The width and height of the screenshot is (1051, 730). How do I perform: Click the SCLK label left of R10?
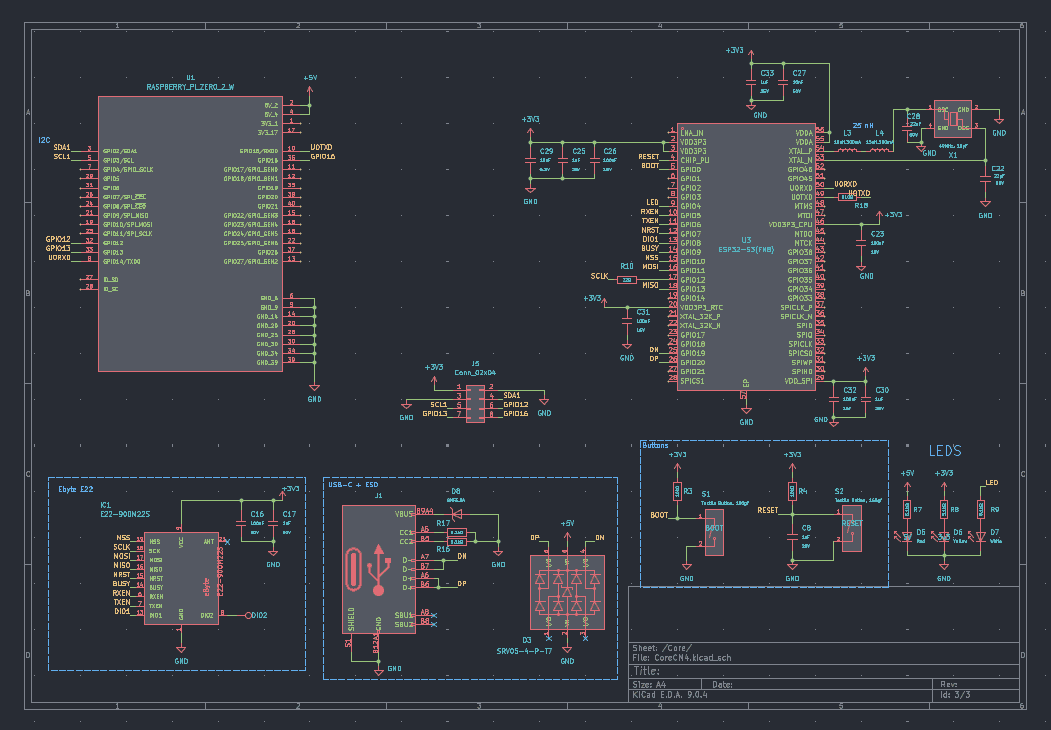point(600,276)
